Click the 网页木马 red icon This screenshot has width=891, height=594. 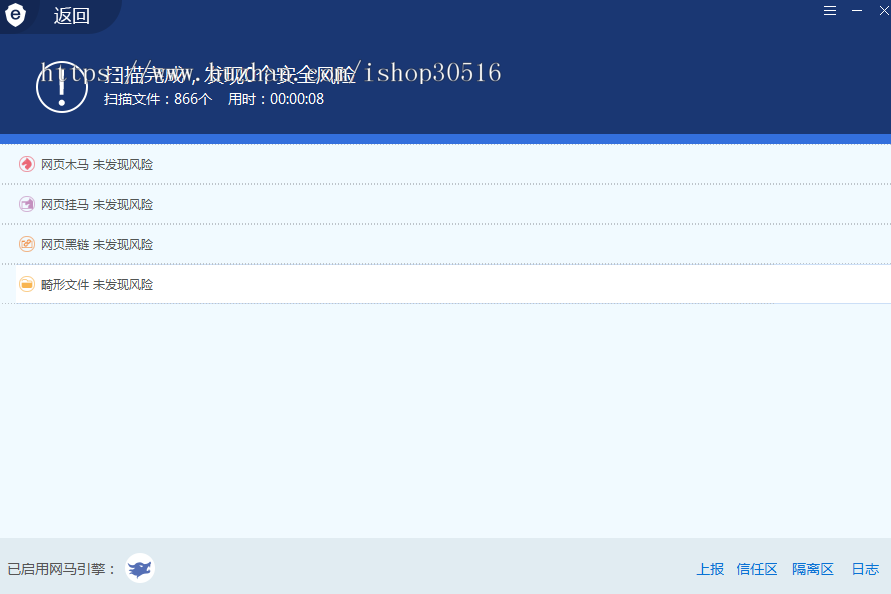coord(27,164)
